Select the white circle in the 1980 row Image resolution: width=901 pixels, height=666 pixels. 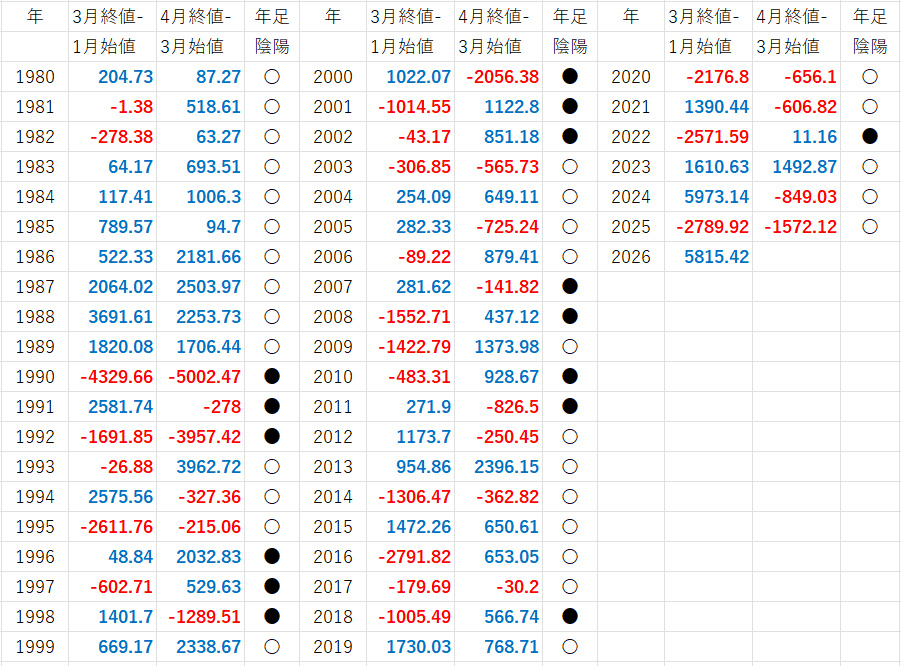[271, 77]
